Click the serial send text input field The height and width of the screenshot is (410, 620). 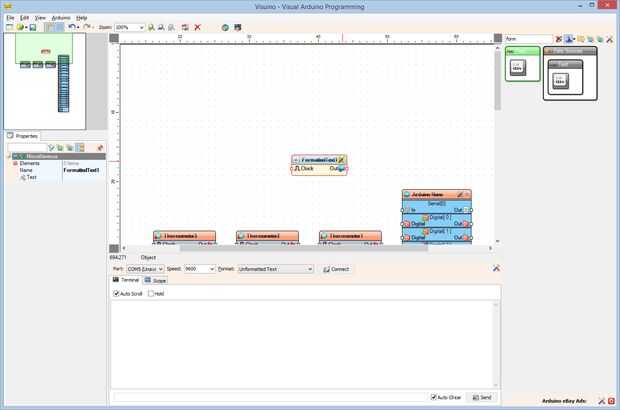[x=269, y=397]
